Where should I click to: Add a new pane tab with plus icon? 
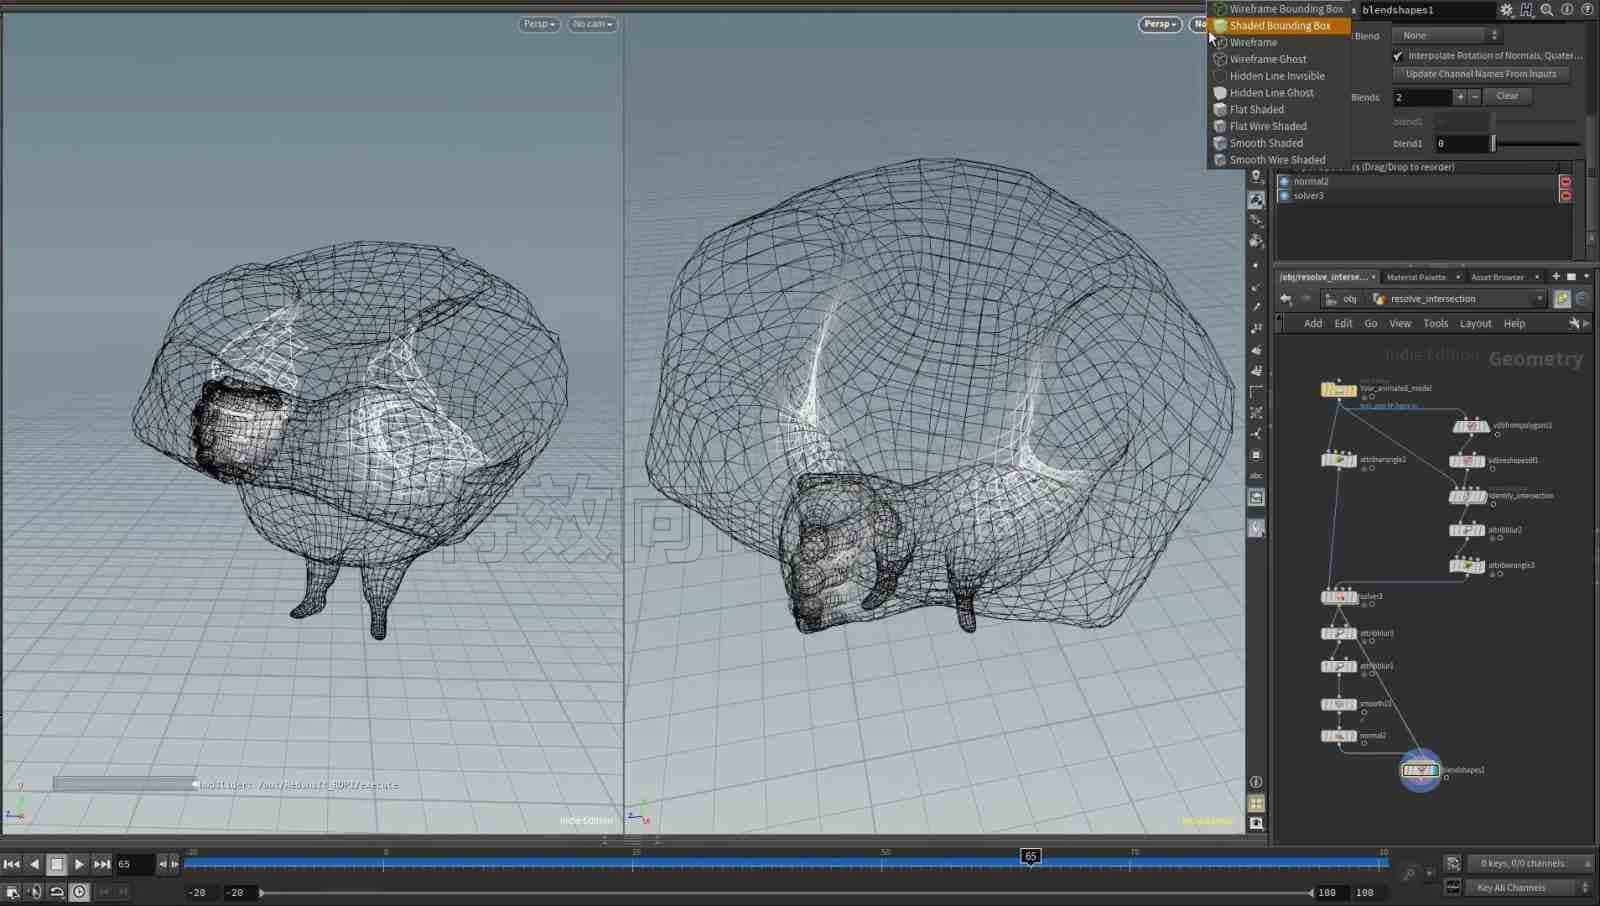click(x=1555, y=277)
